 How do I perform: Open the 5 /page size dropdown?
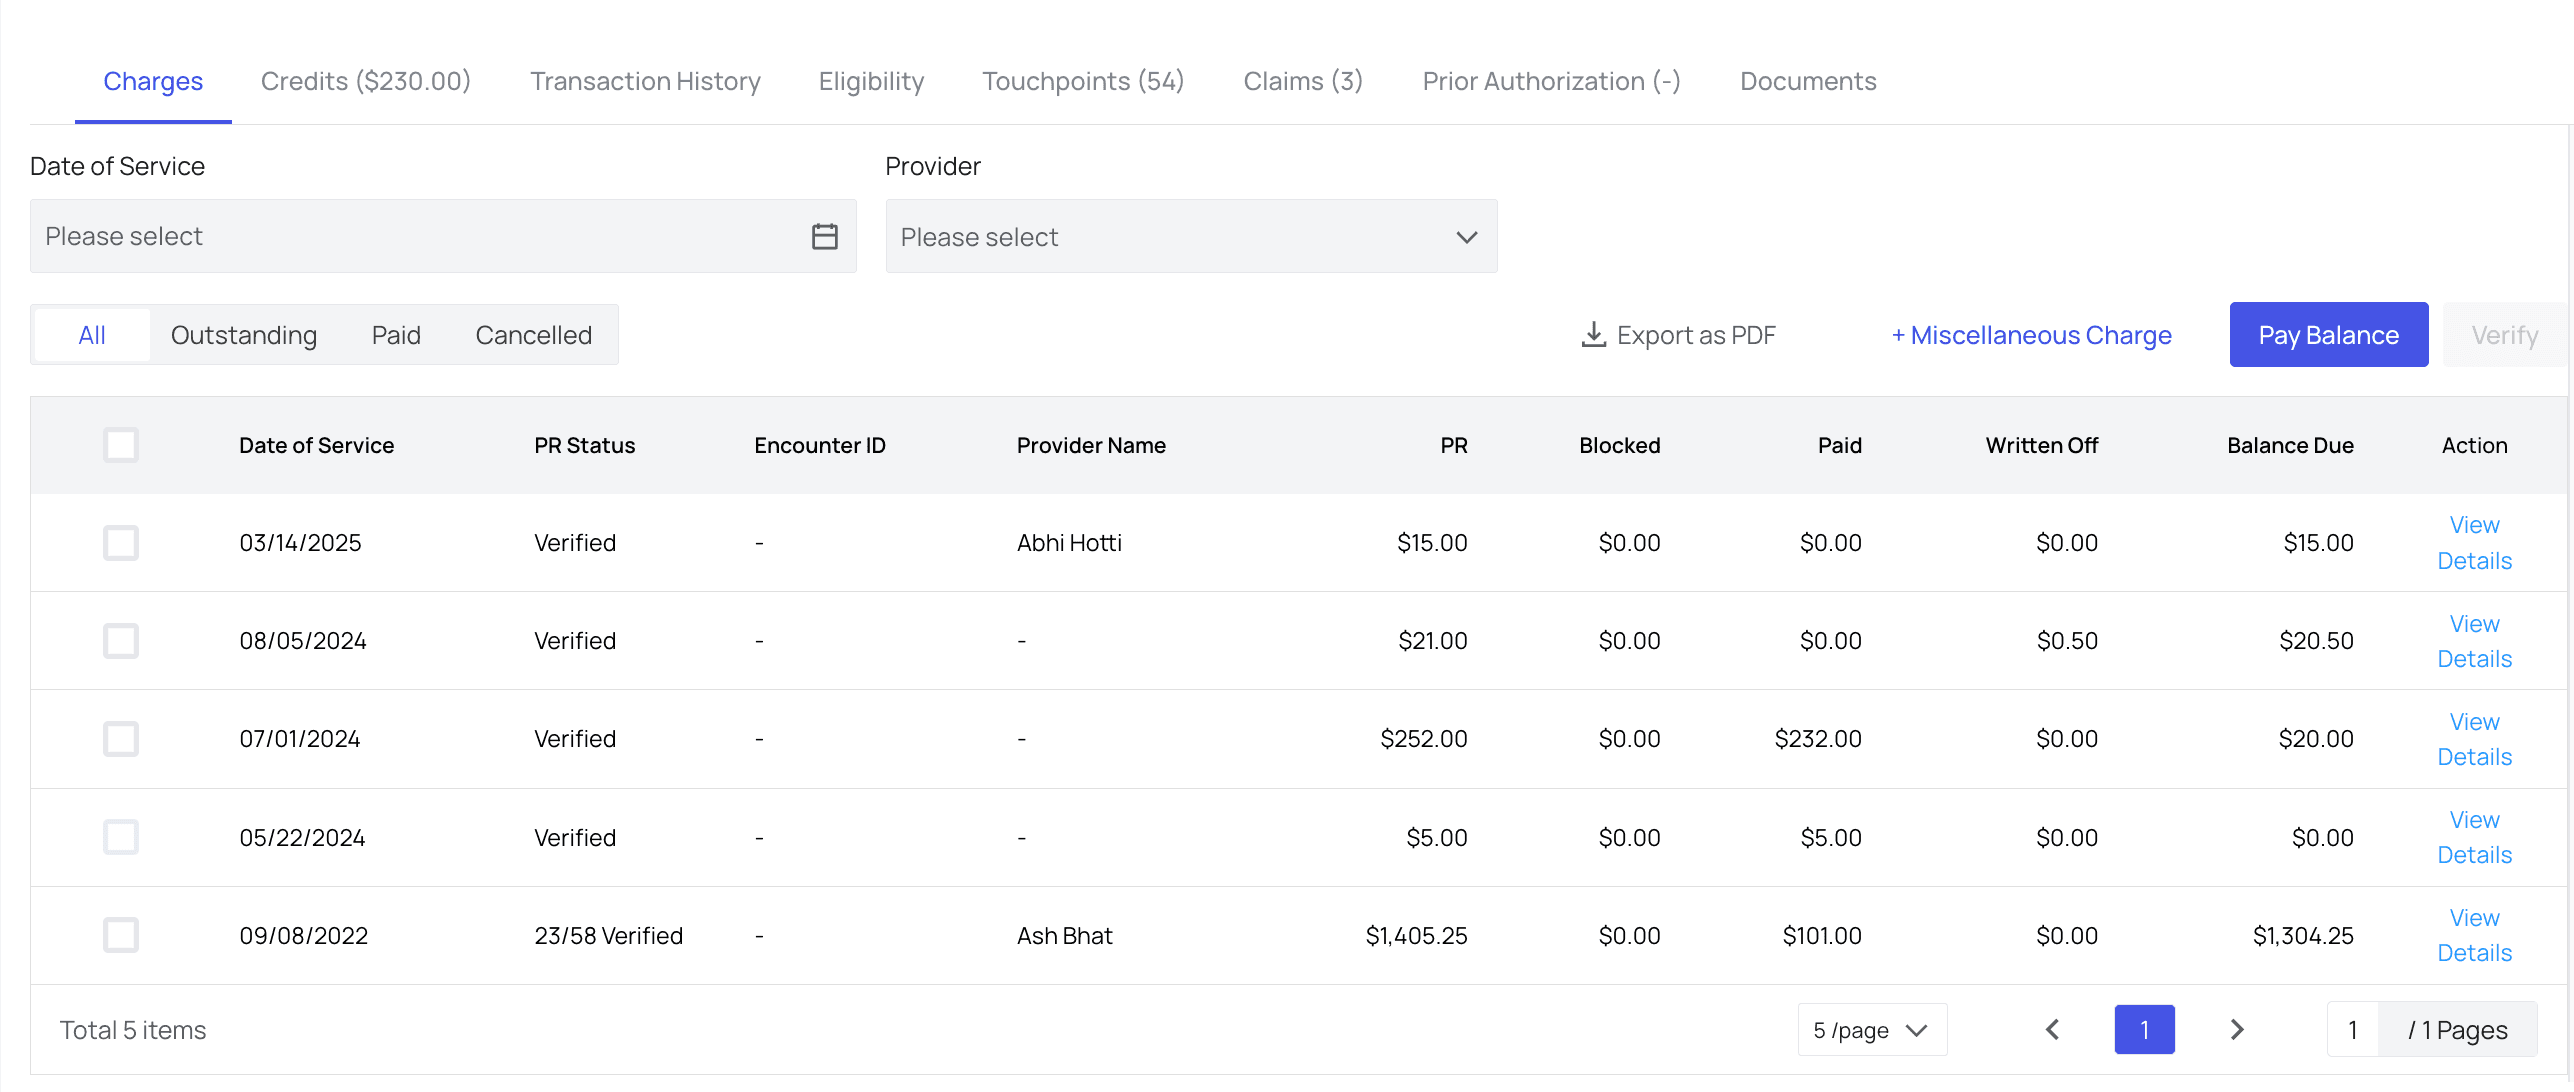[1871, 1030]
